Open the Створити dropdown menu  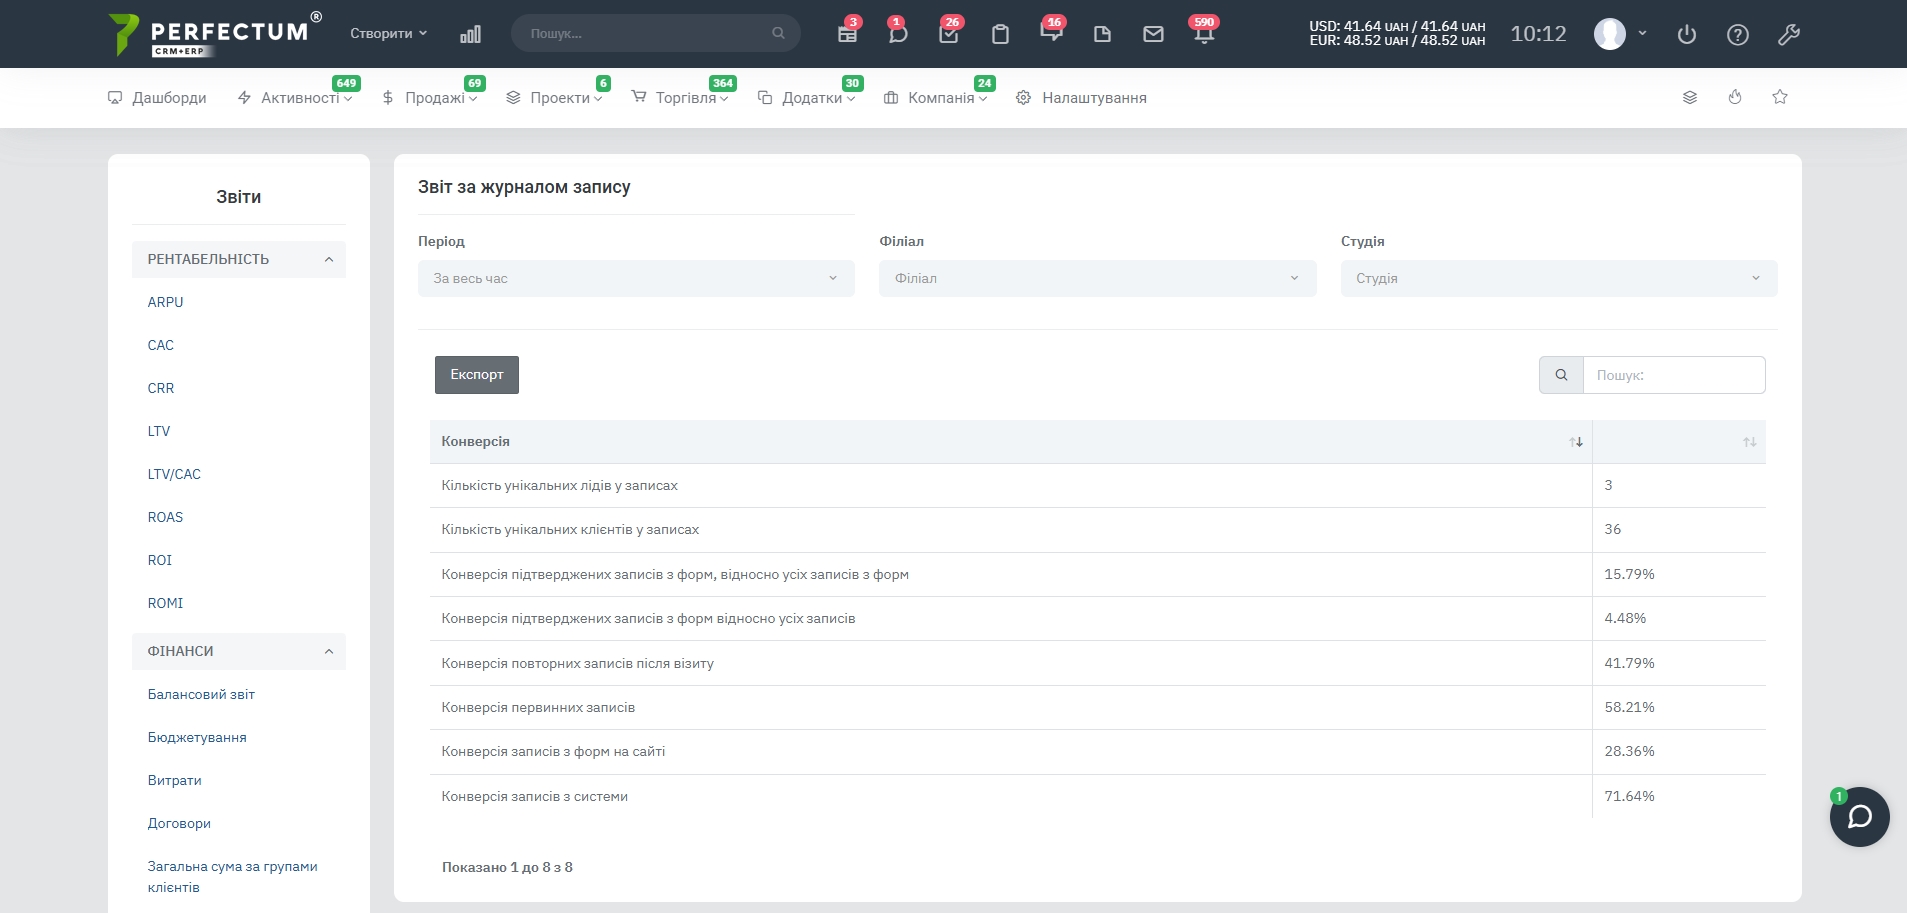[x=388, y=34]
